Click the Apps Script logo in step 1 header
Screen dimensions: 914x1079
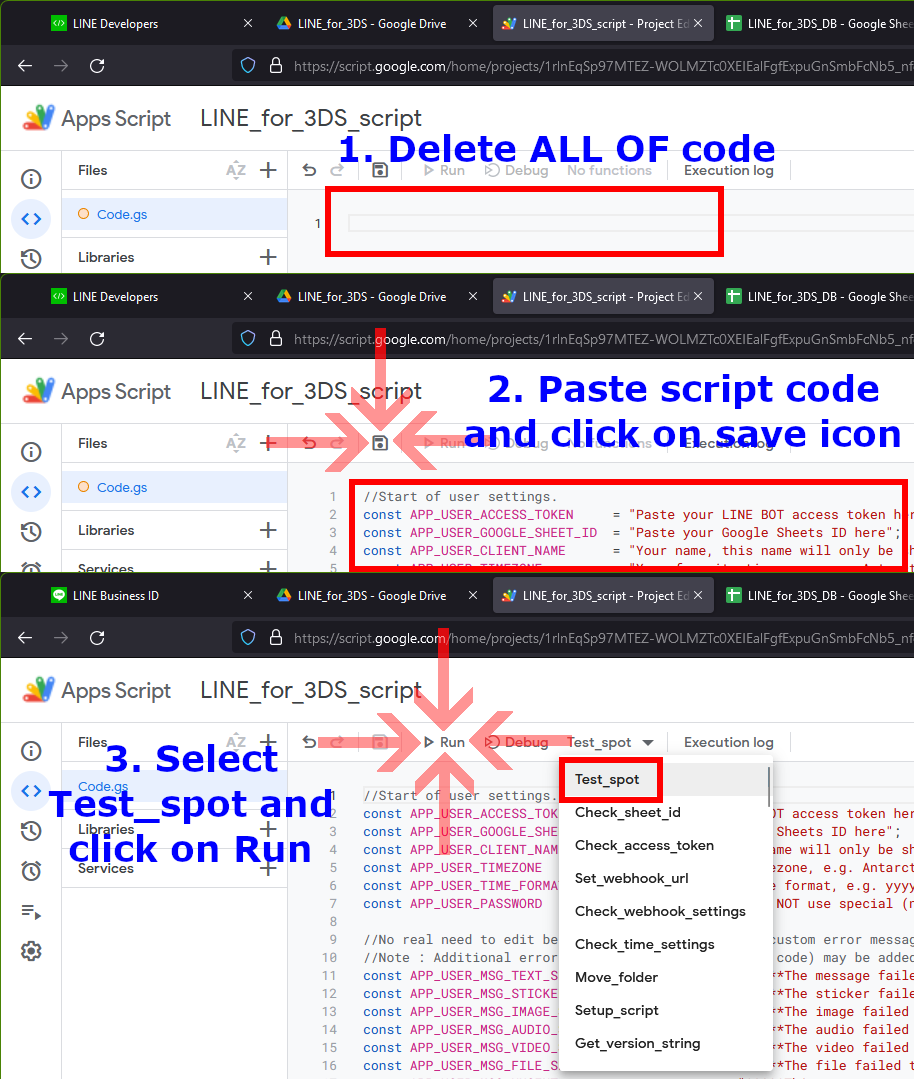(x=96, y=118)
